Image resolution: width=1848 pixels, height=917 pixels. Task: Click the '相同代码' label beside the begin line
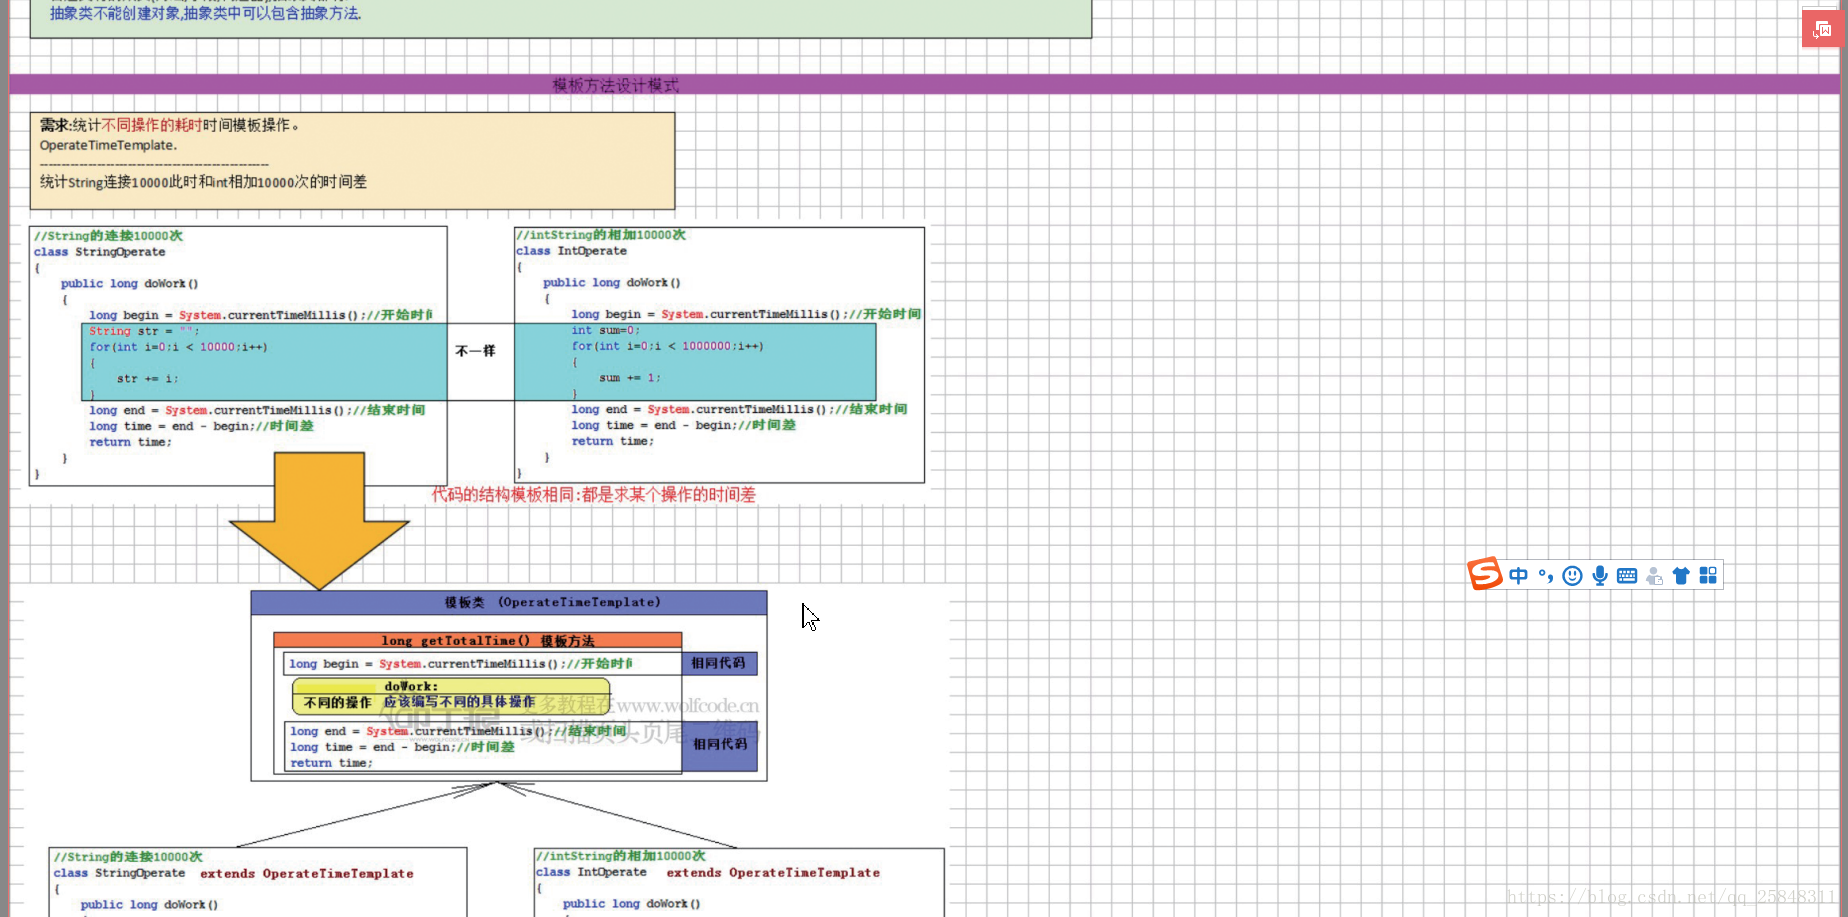click(719, 663)
